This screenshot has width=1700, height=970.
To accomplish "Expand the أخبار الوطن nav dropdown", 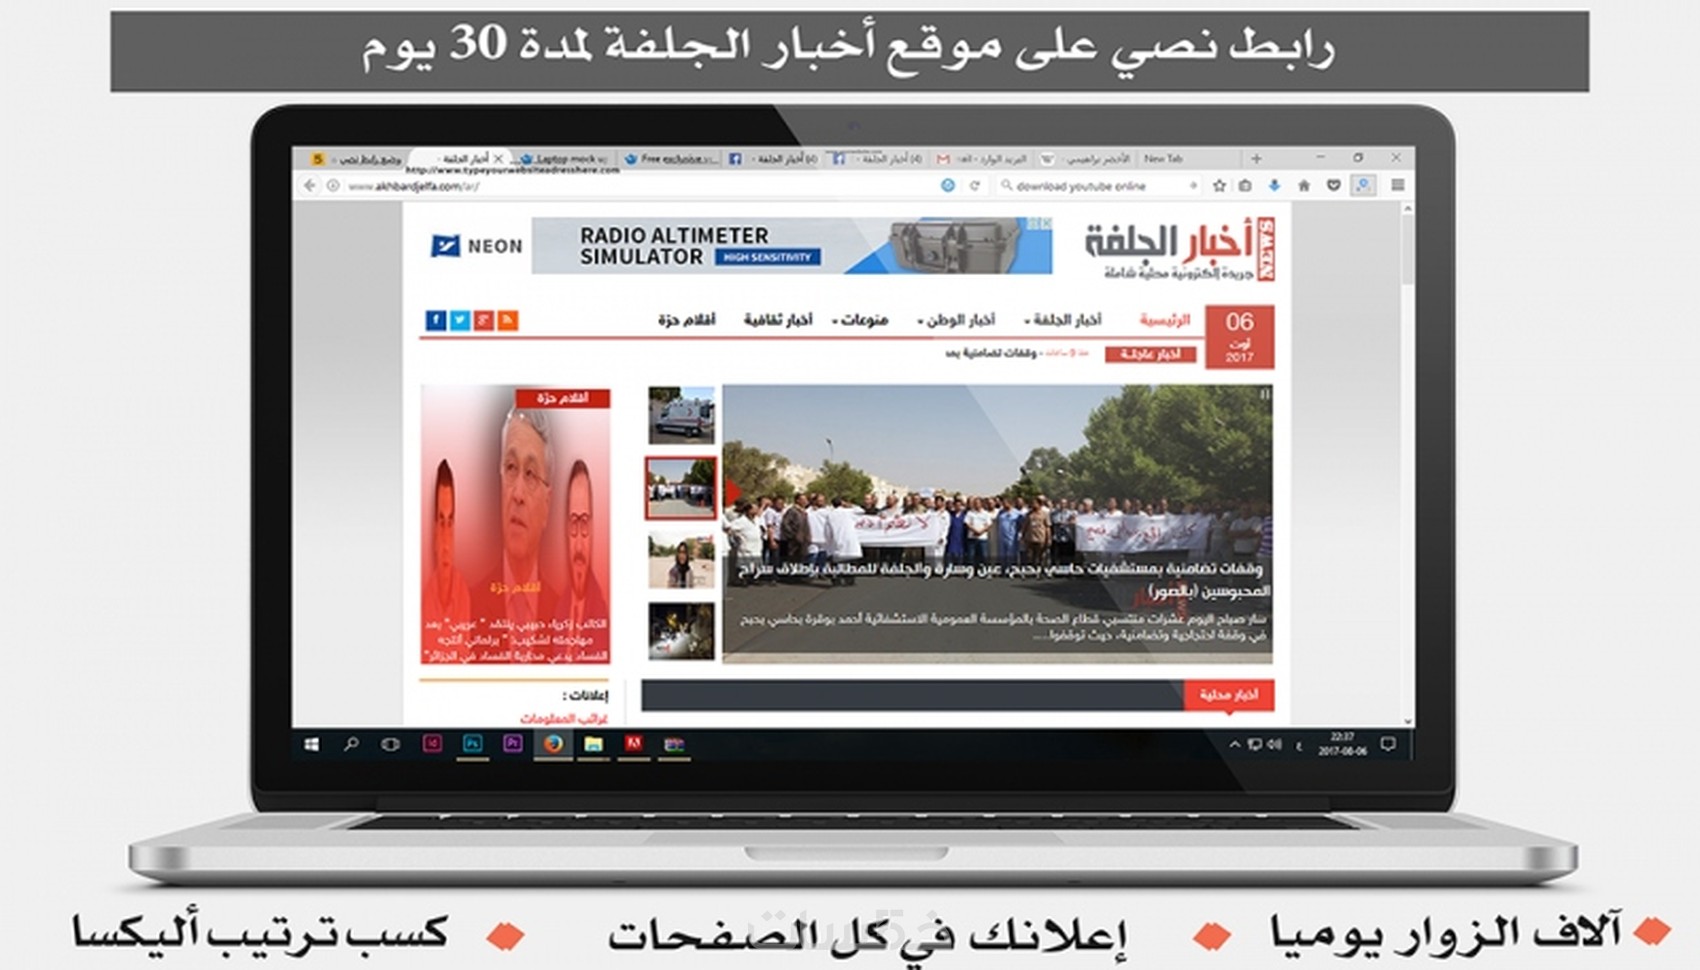I will (x=957, y=320).
